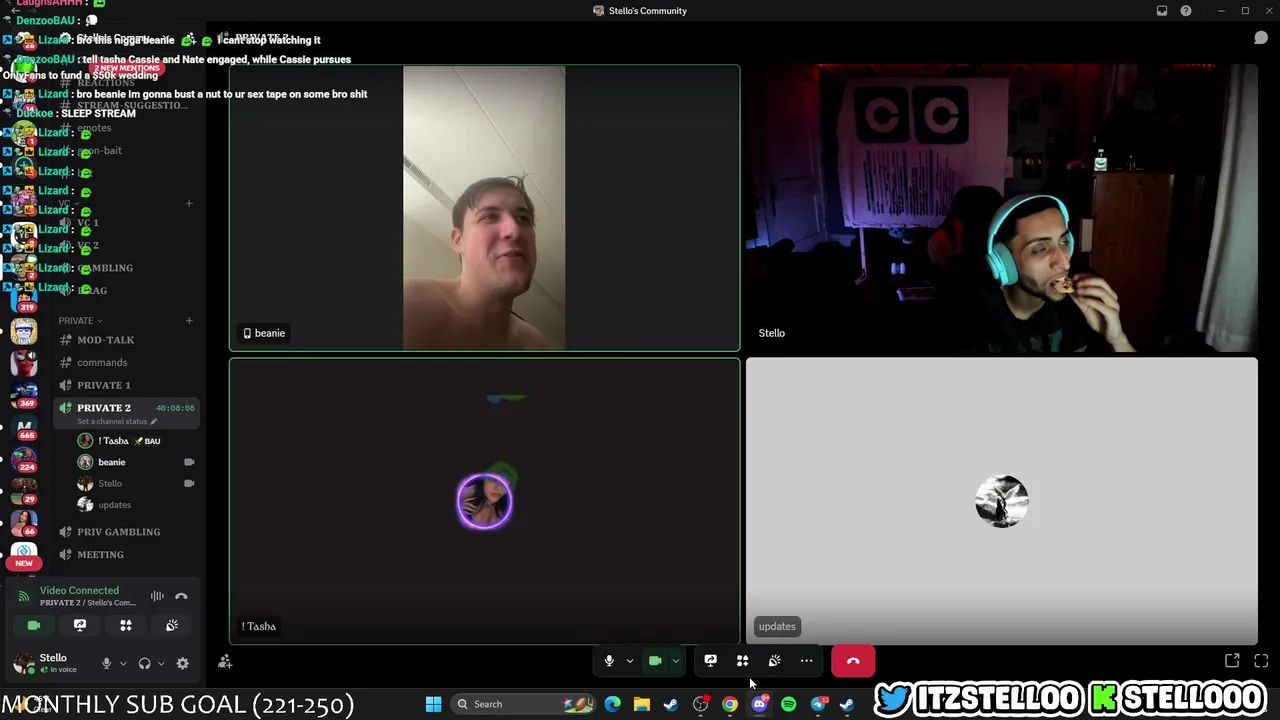Expand output device options next to headphones
The height and width of the screenshot is (720, 1280).
pyautogui.click(x=161, y=663)
